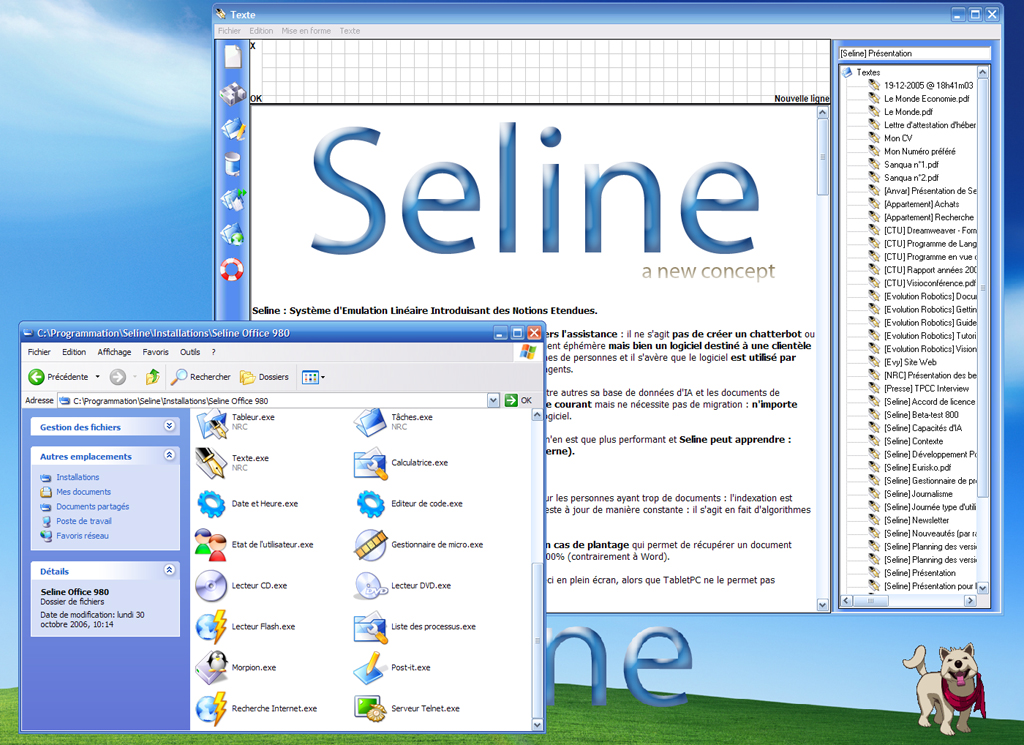
Task: Open the Adresse bar dropdown arrow
Action: coord(493,400)
